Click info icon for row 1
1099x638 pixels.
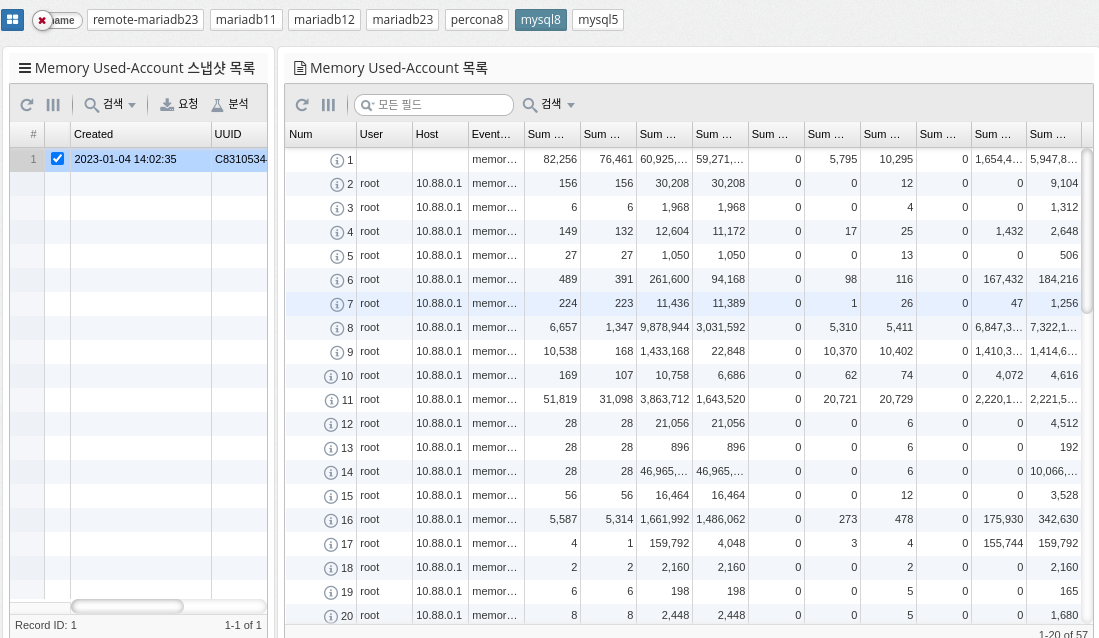pos(337,160)
